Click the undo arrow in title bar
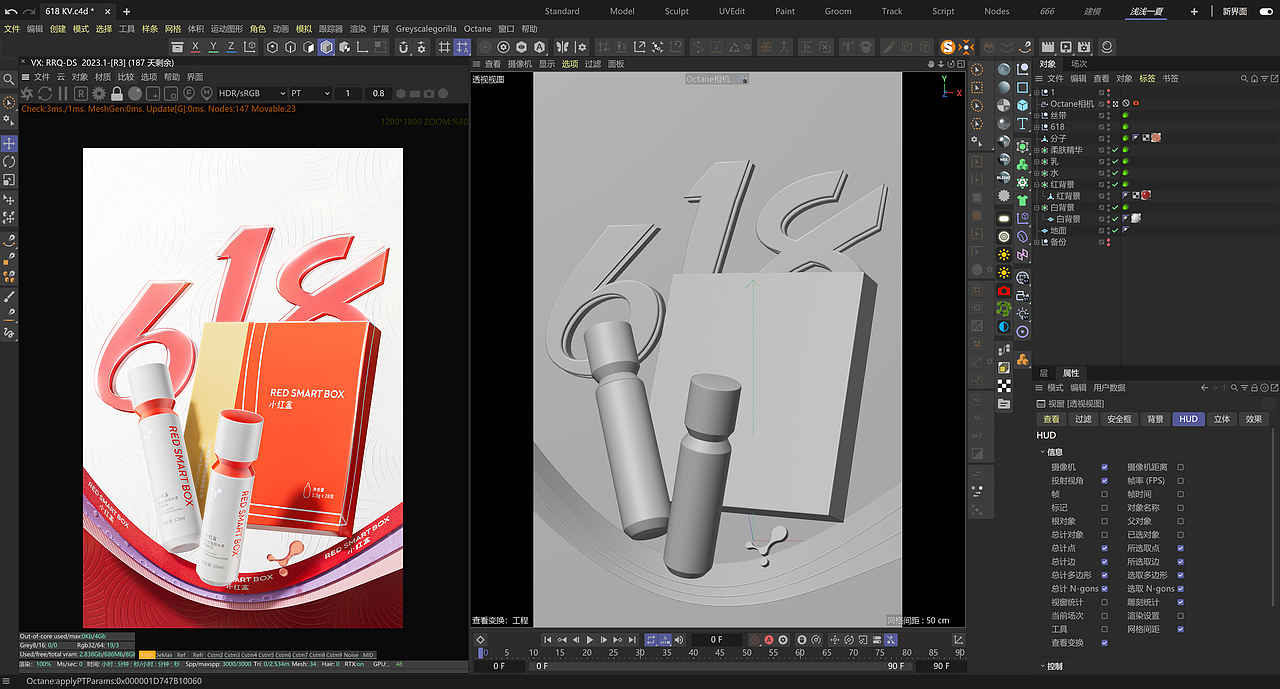 10,11
